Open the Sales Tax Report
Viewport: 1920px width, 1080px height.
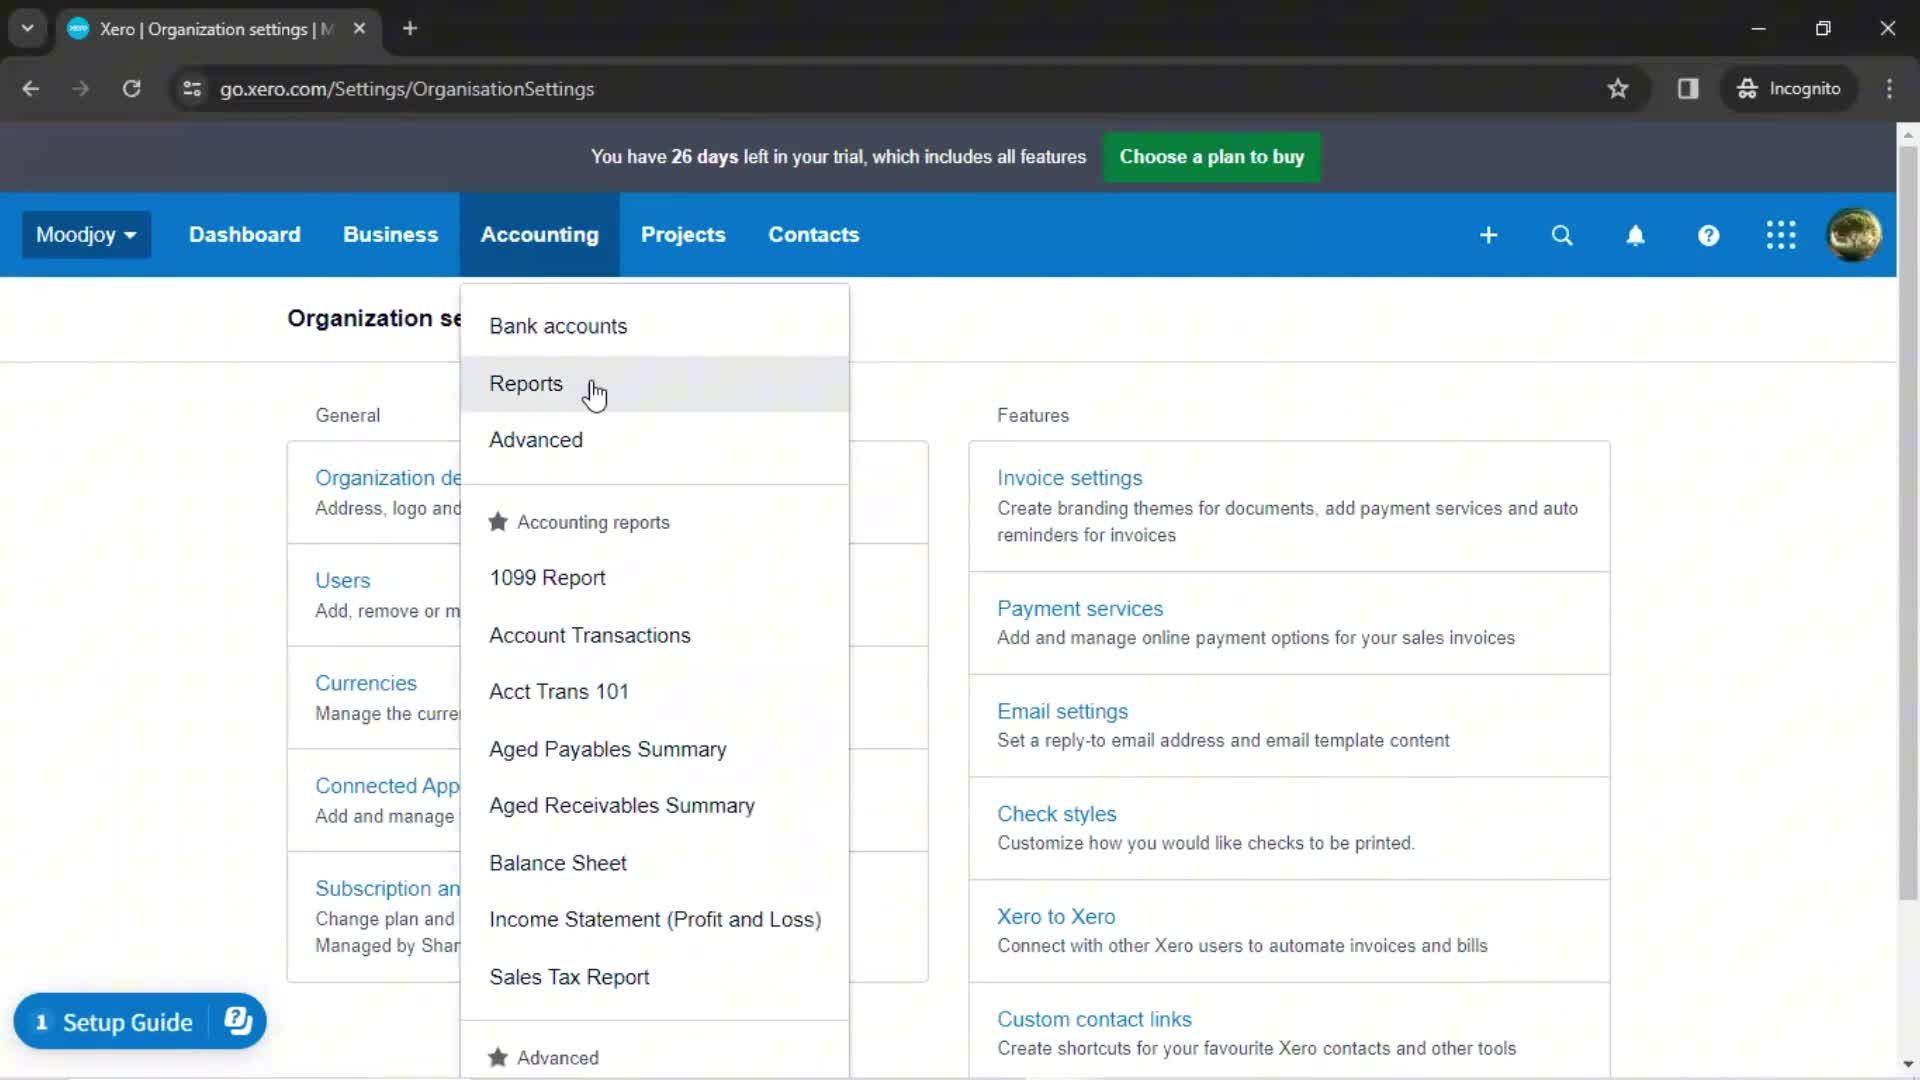[654, 978]
